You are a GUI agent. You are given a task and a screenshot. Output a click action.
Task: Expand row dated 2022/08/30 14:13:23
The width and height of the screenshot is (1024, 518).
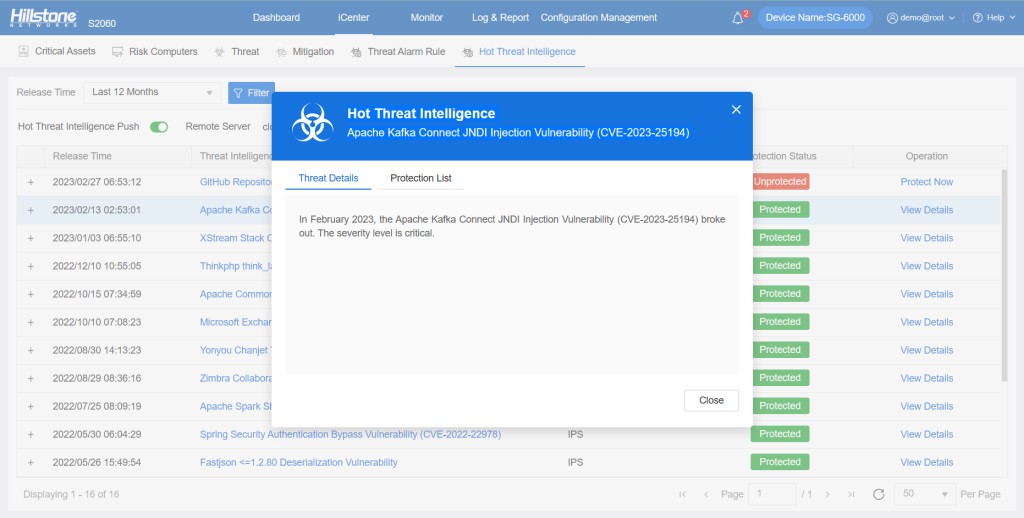(x=31, y=351)
